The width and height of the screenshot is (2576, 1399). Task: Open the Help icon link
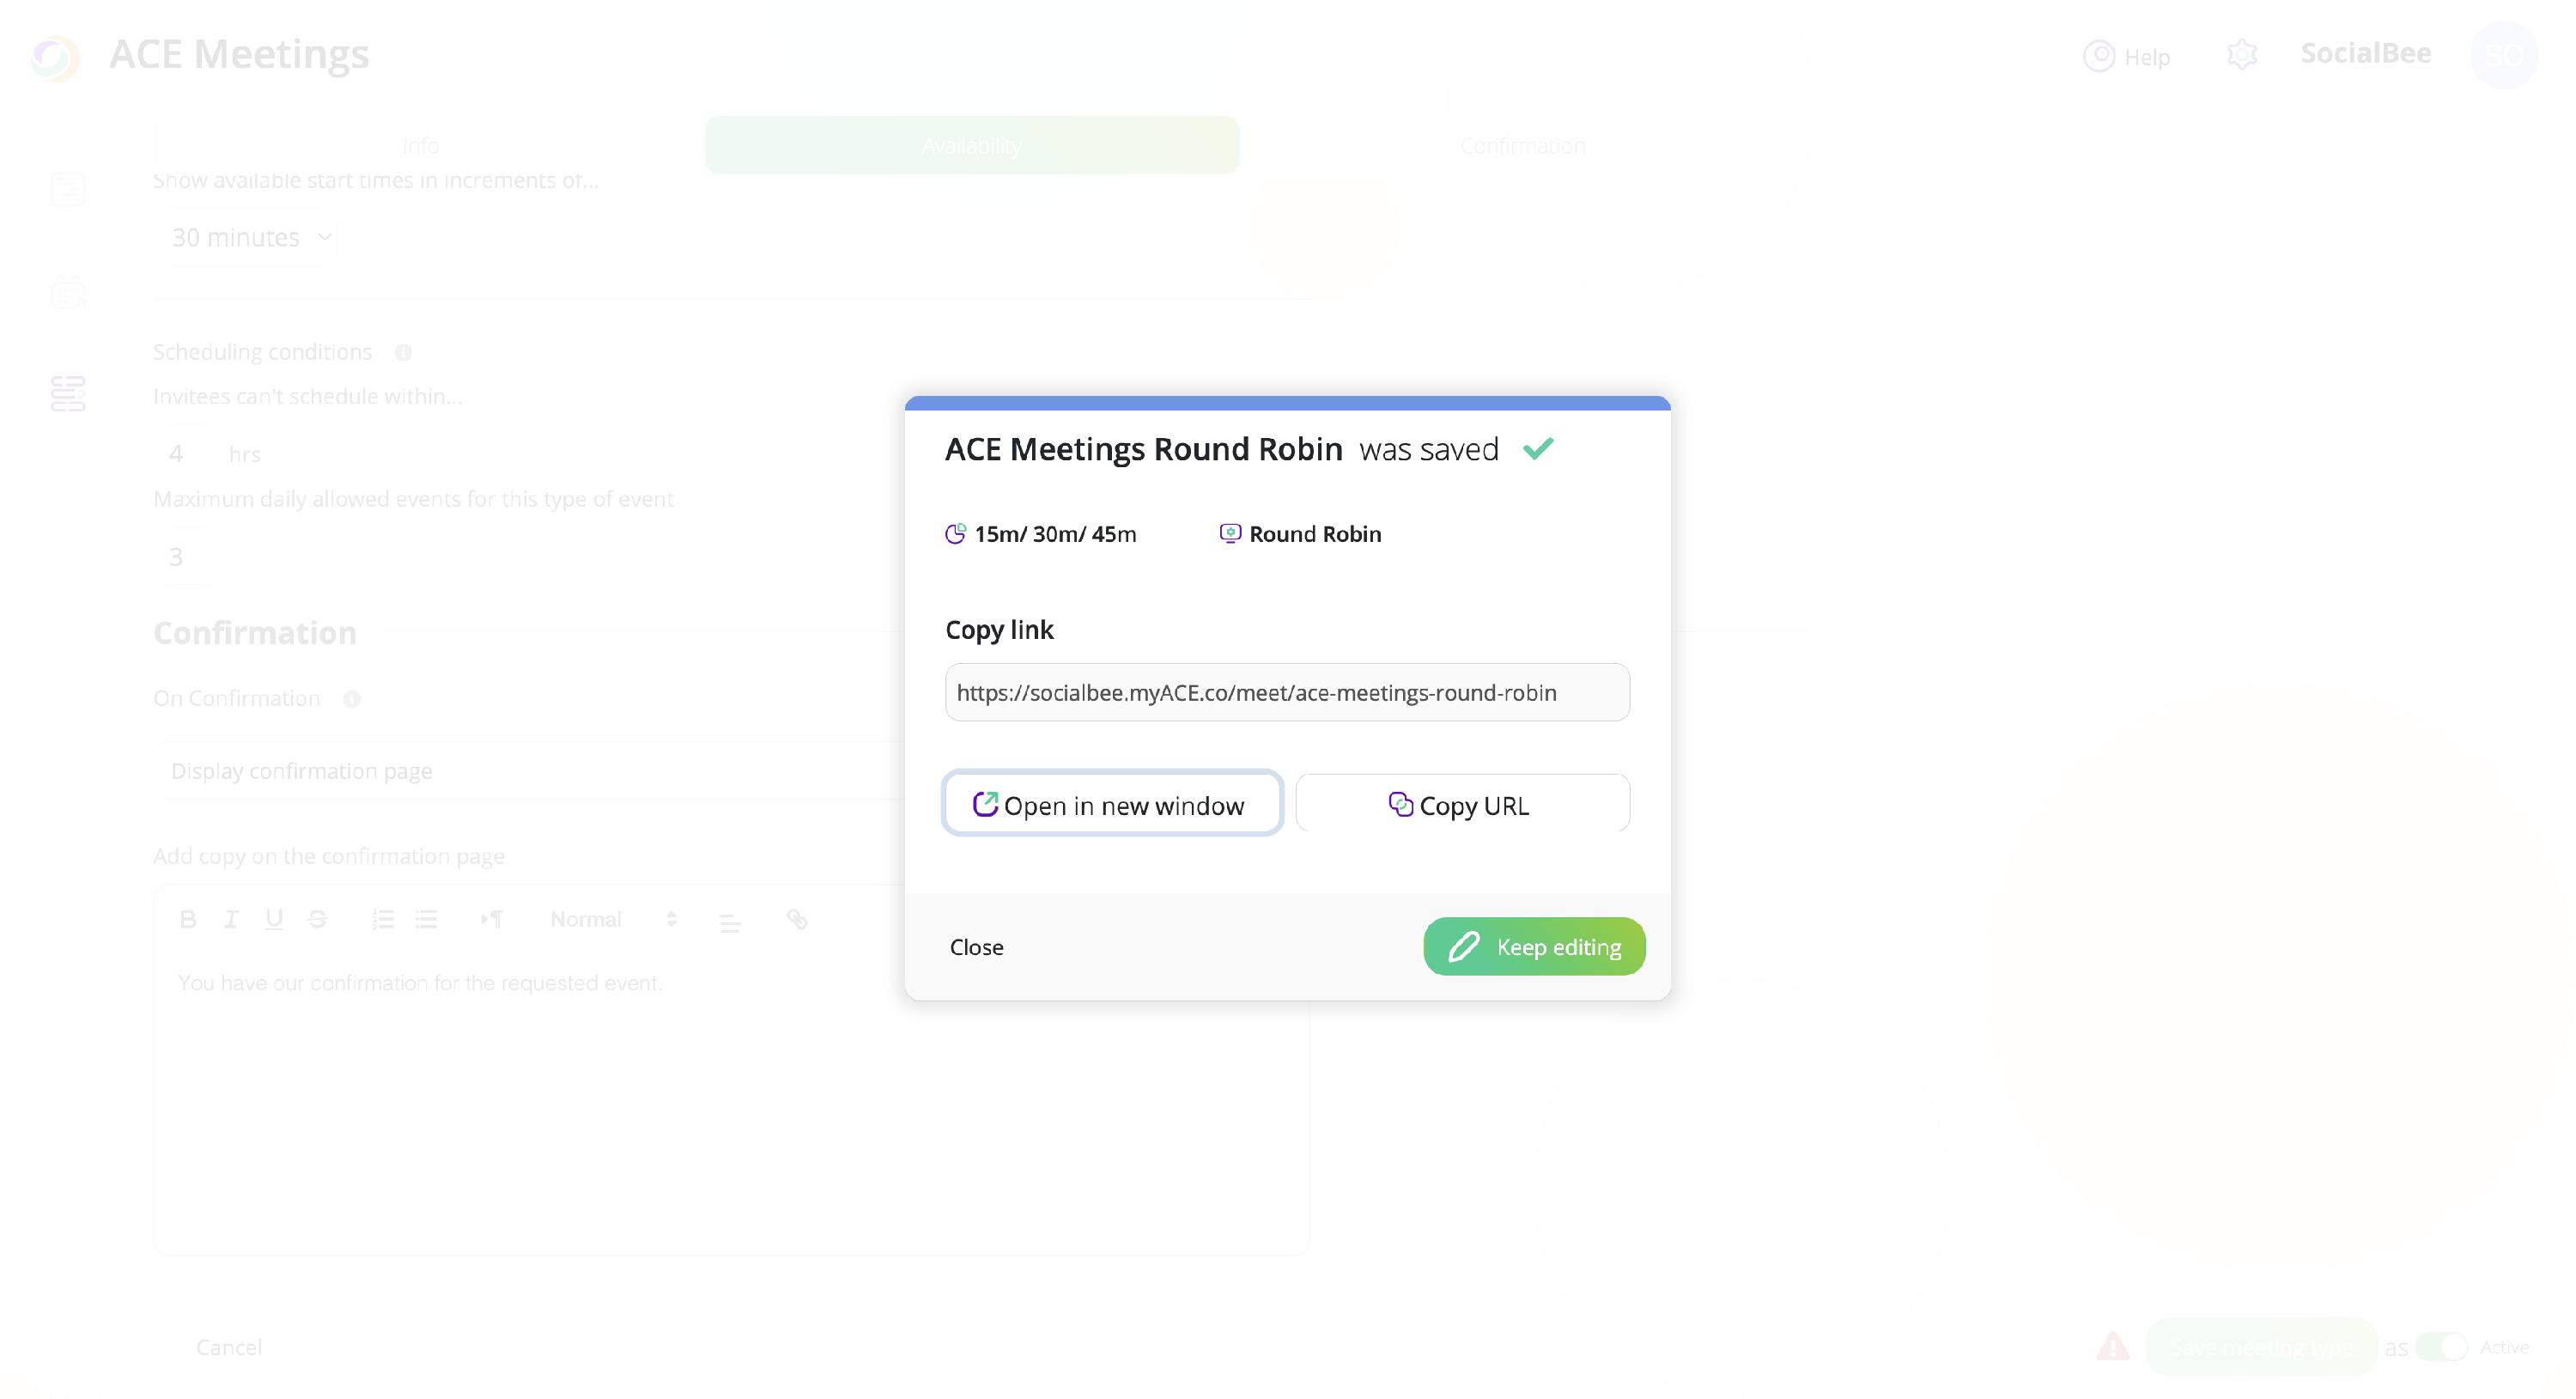(x=2099, y=56)
